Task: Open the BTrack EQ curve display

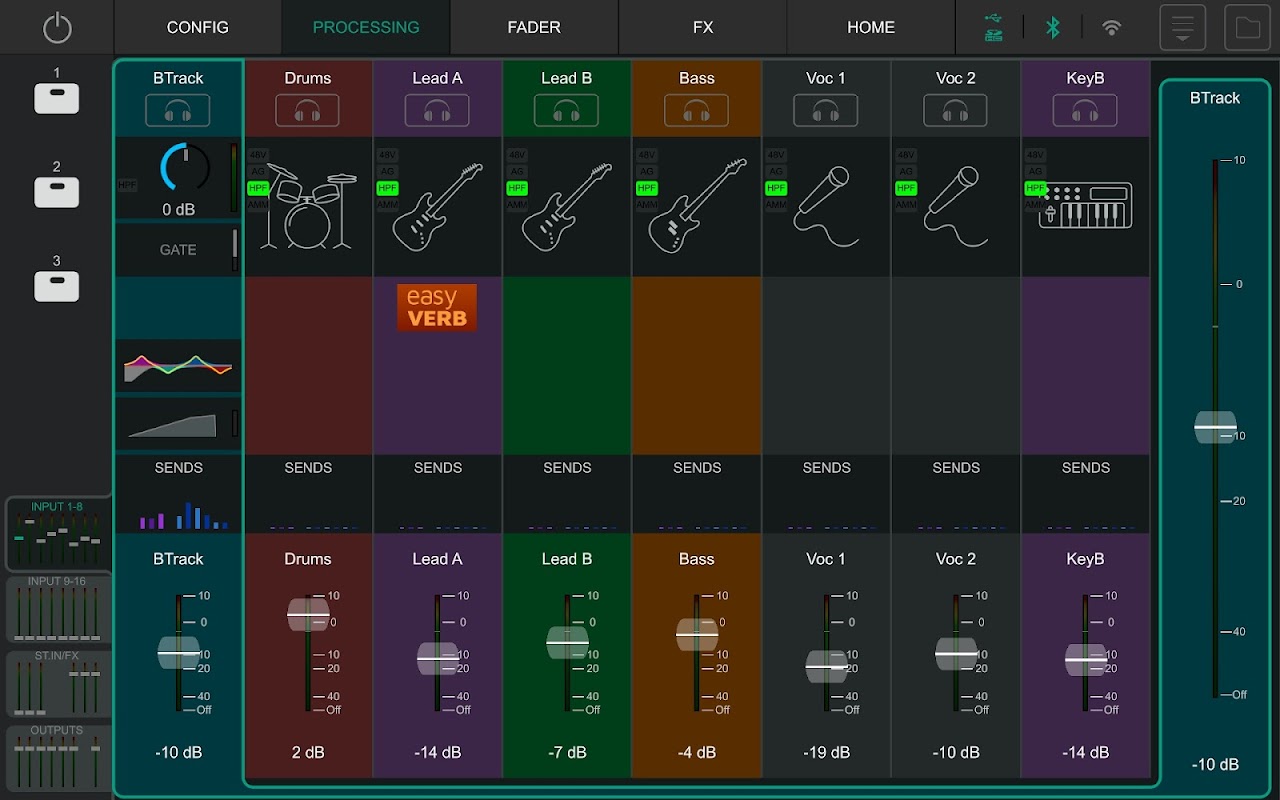Action: point(178,366)
